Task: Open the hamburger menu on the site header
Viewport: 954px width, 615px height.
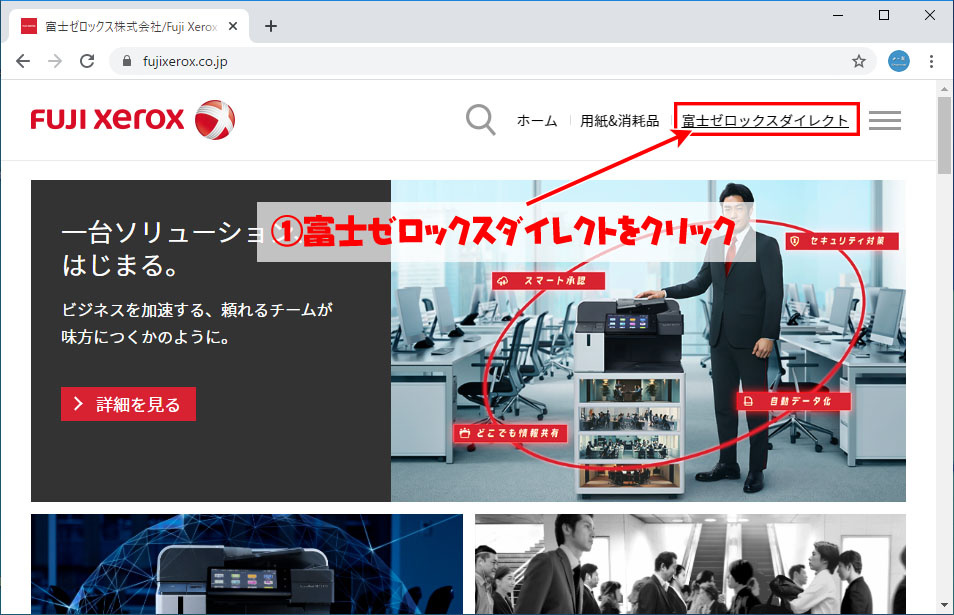Action: pos(885,120)
